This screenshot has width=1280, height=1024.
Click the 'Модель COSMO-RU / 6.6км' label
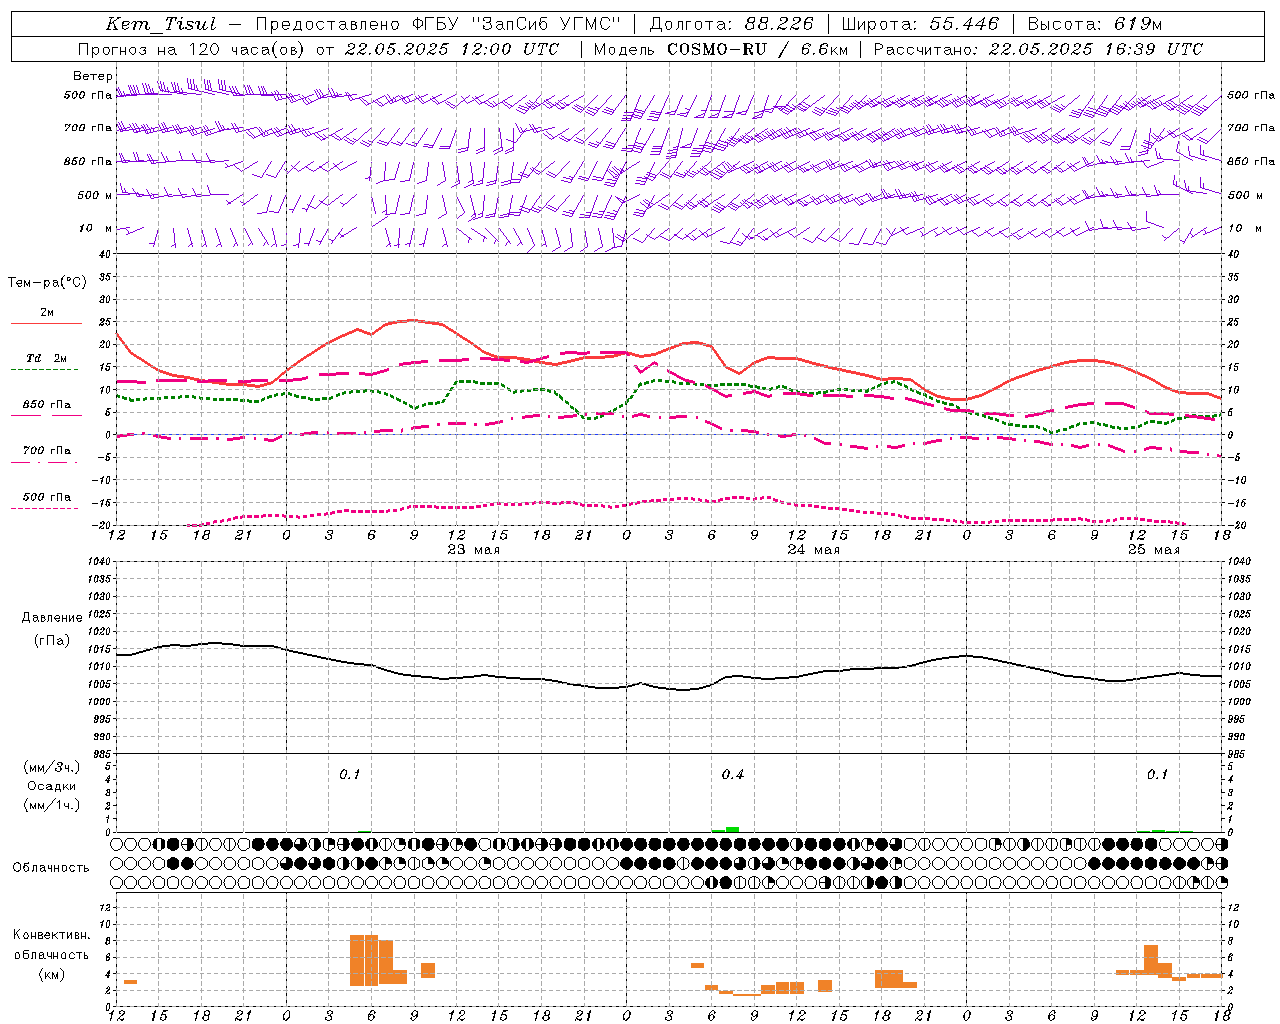721,49
